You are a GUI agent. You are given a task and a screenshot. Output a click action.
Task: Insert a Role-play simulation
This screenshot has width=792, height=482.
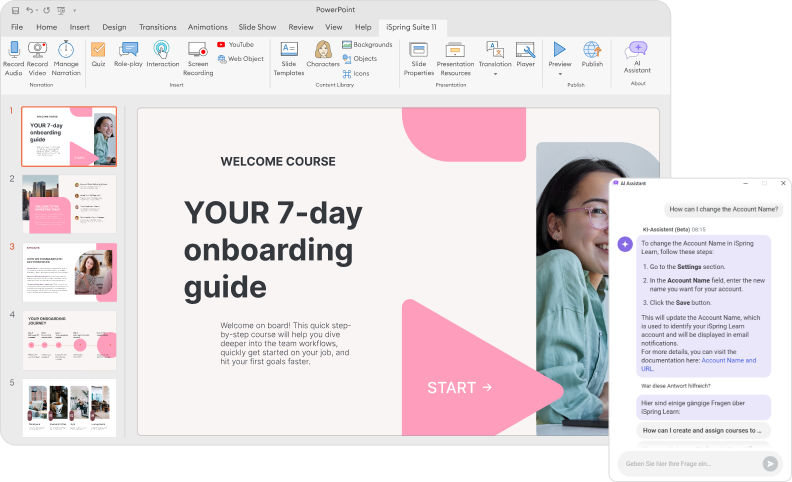128,55
